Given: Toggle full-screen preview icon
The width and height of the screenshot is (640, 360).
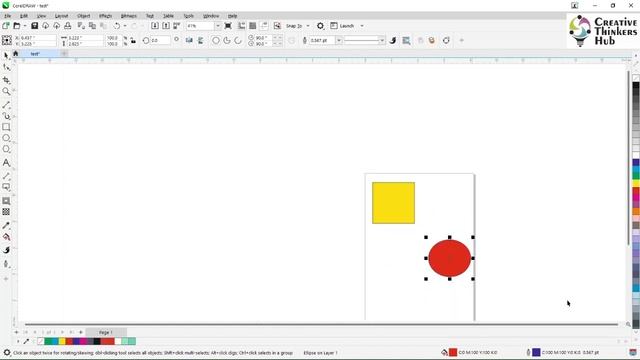Looking at the screenshot, I should click(x=228, y=26).
